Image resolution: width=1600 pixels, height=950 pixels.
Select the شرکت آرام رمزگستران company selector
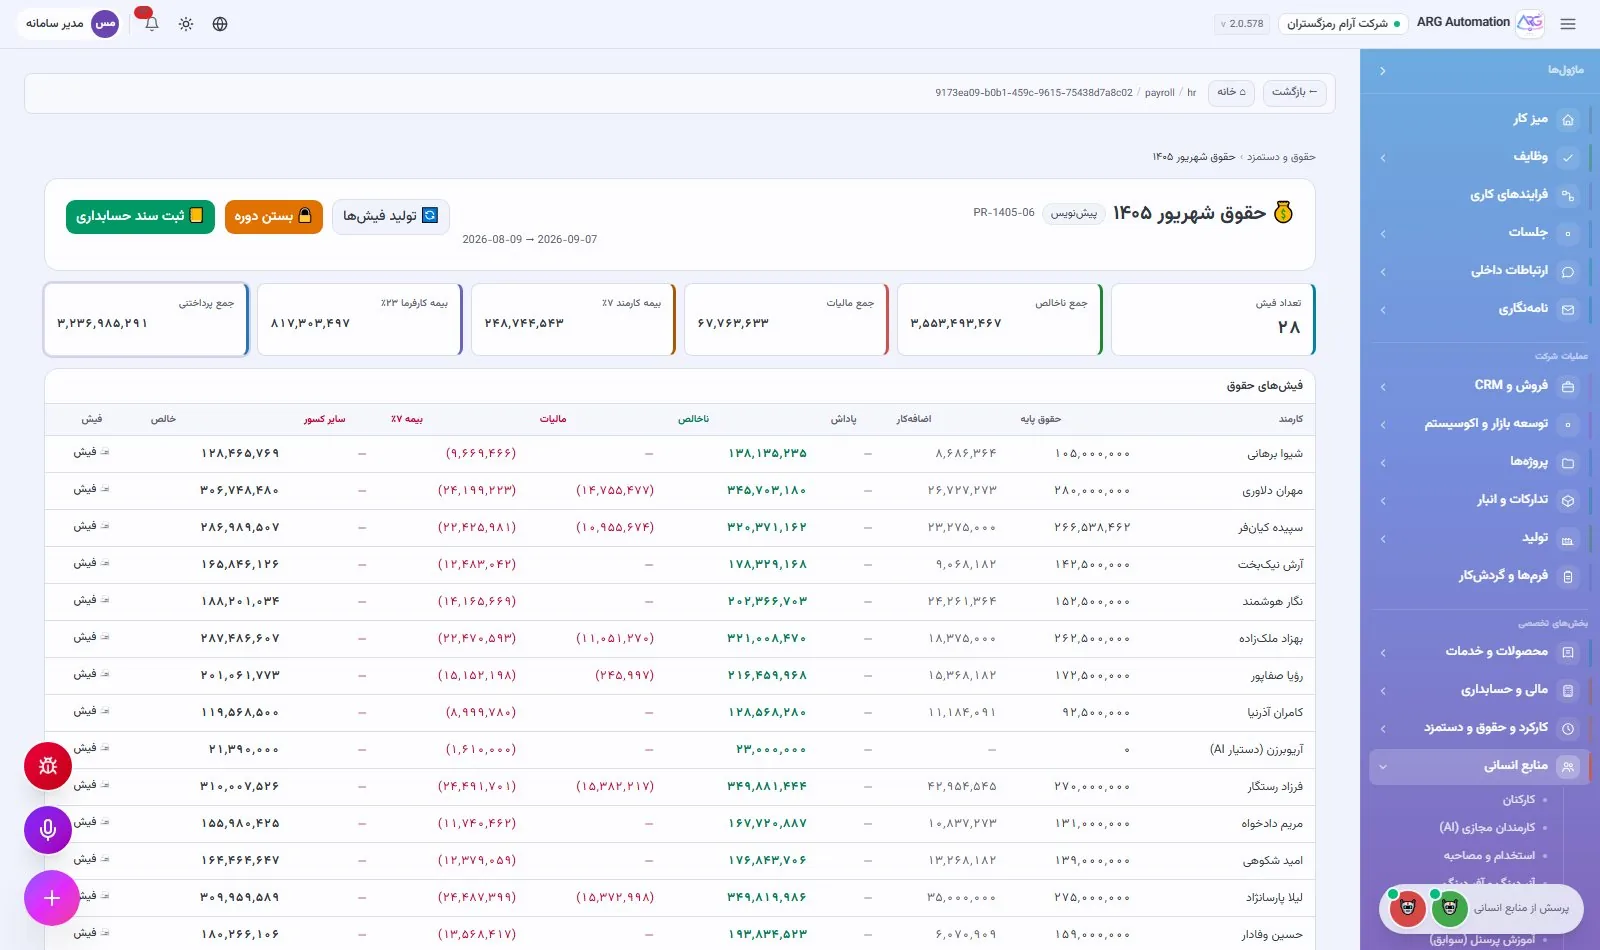click(x=1343, y=24)
